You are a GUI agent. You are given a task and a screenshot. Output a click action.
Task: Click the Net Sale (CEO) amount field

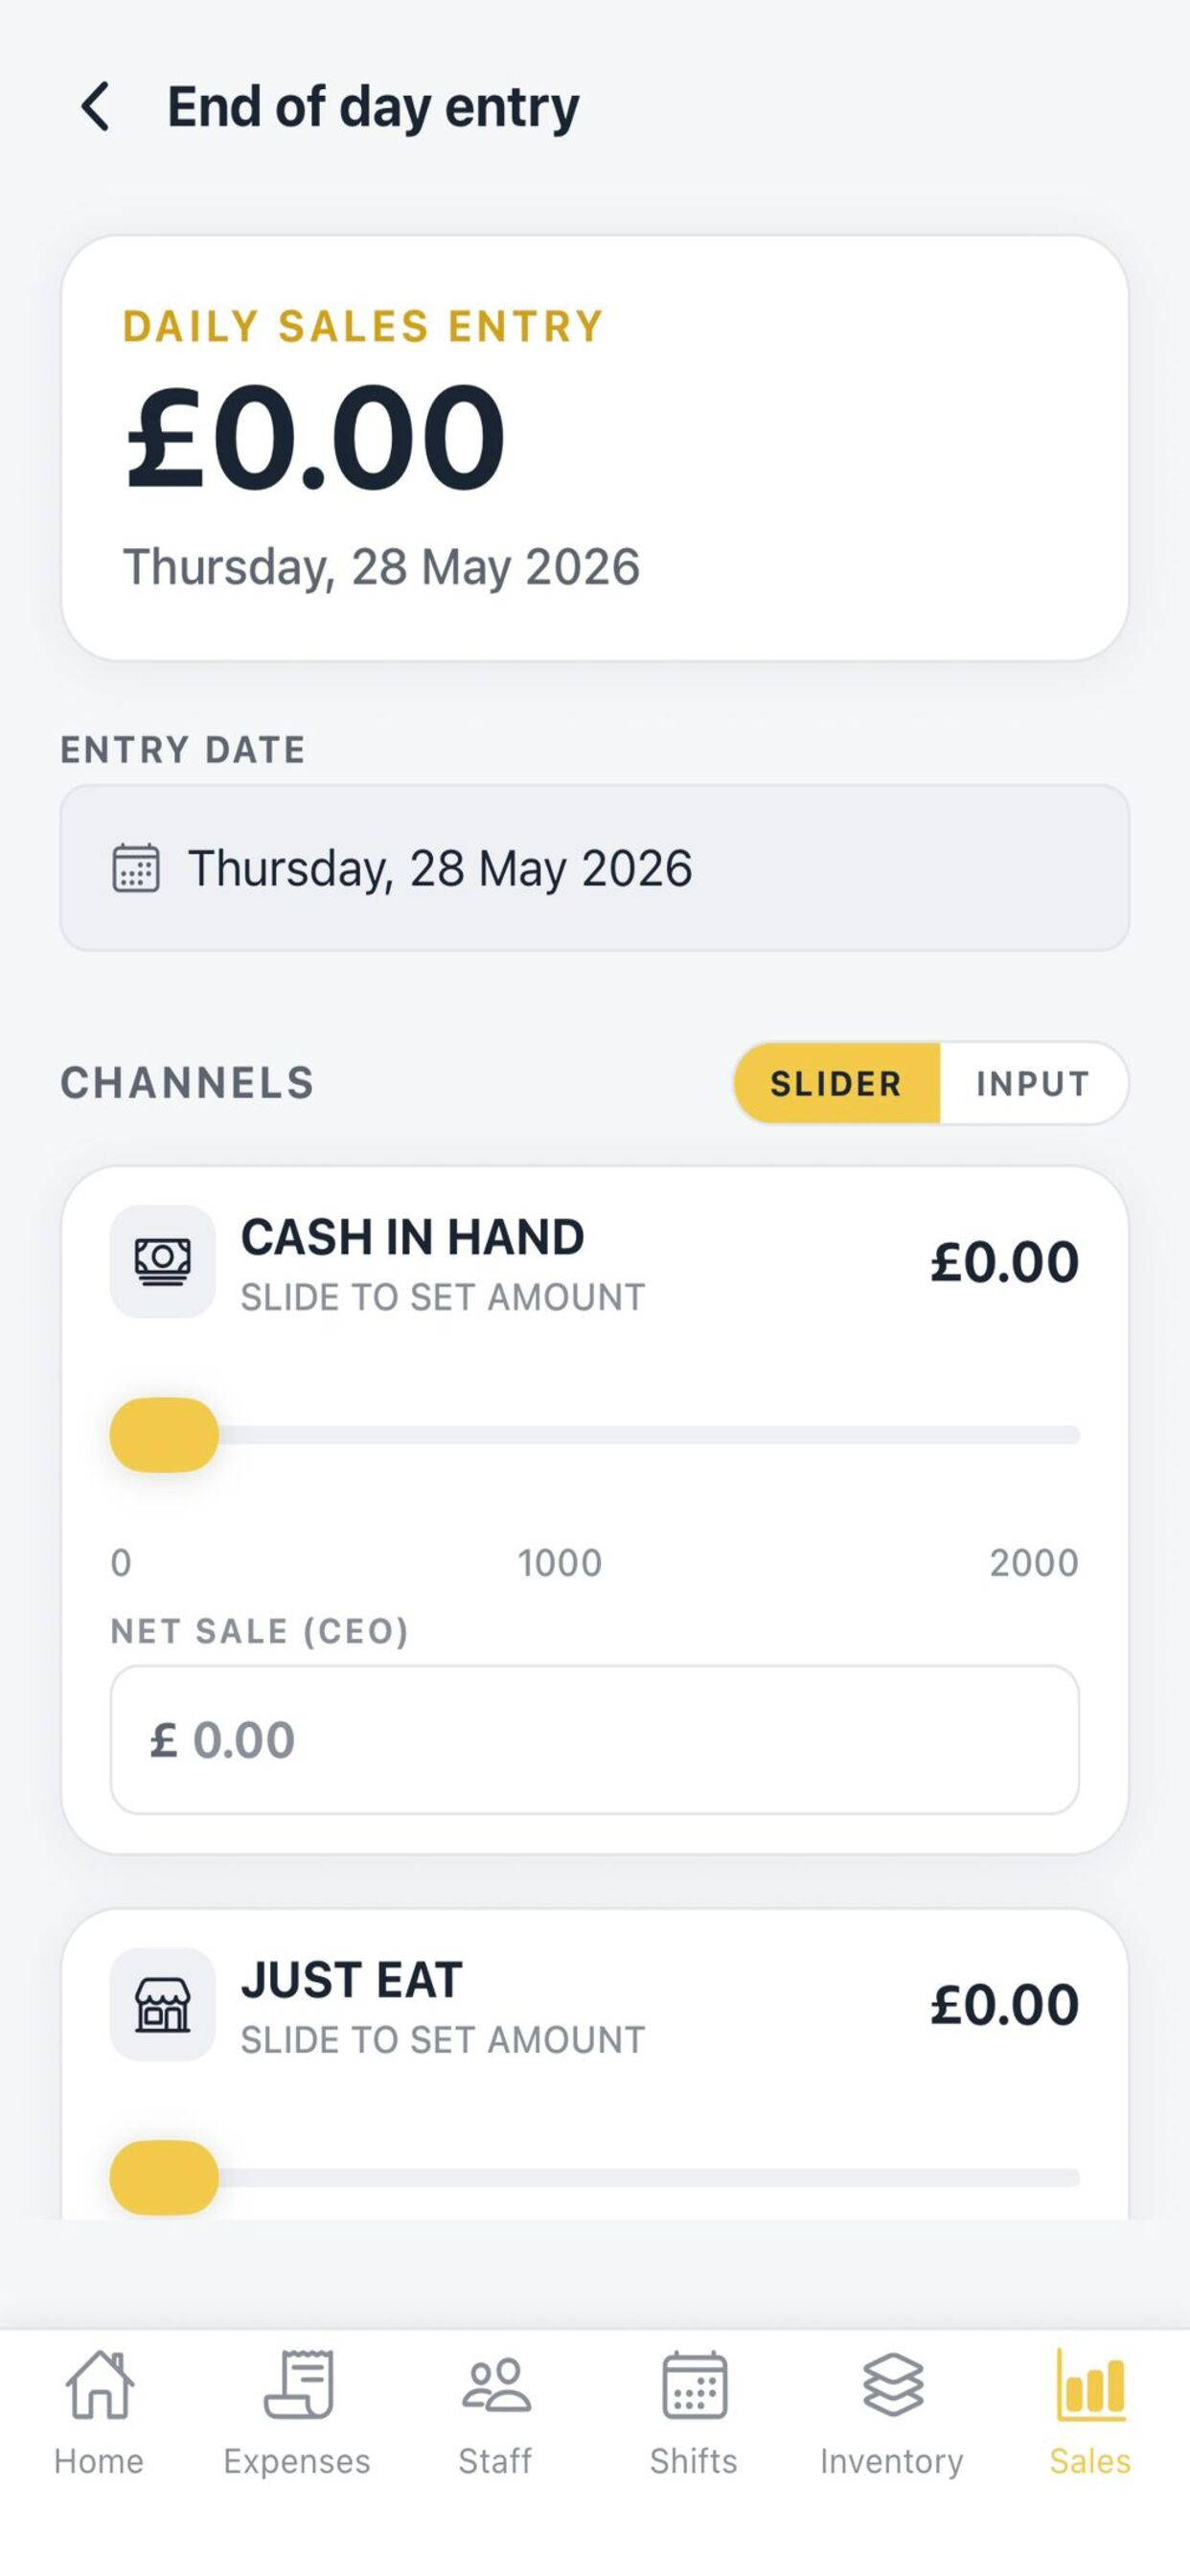[x=595, y=1740]
